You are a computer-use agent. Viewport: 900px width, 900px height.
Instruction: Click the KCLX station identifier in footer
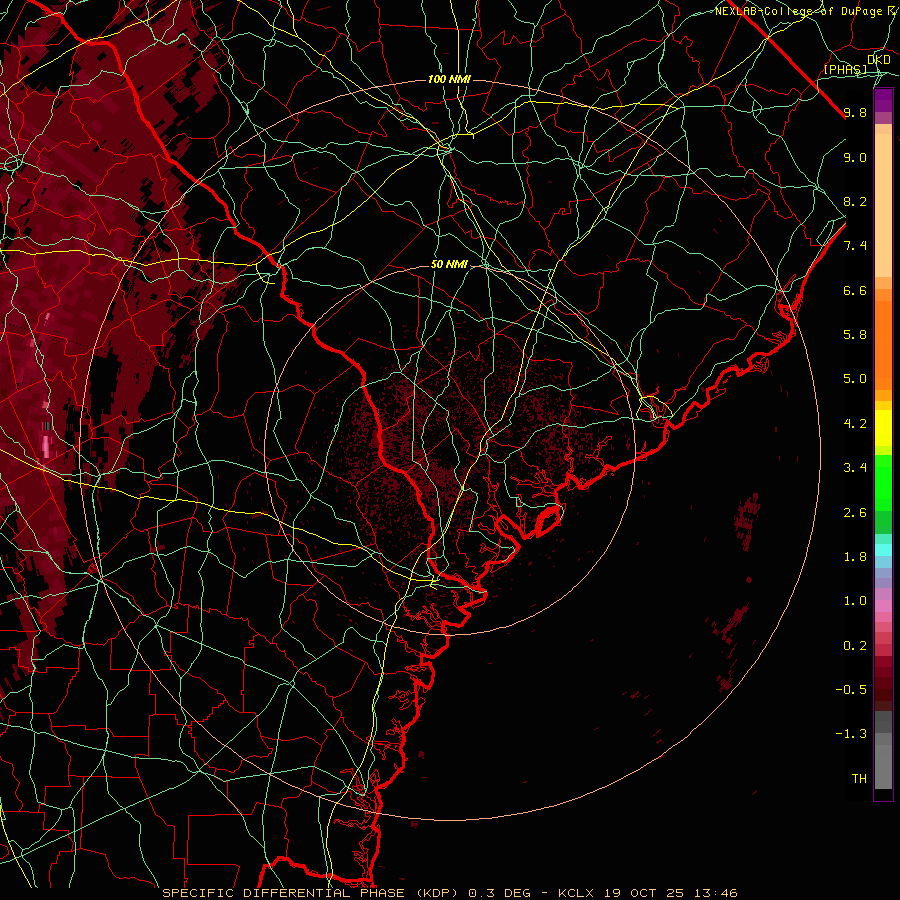point(577,893)
